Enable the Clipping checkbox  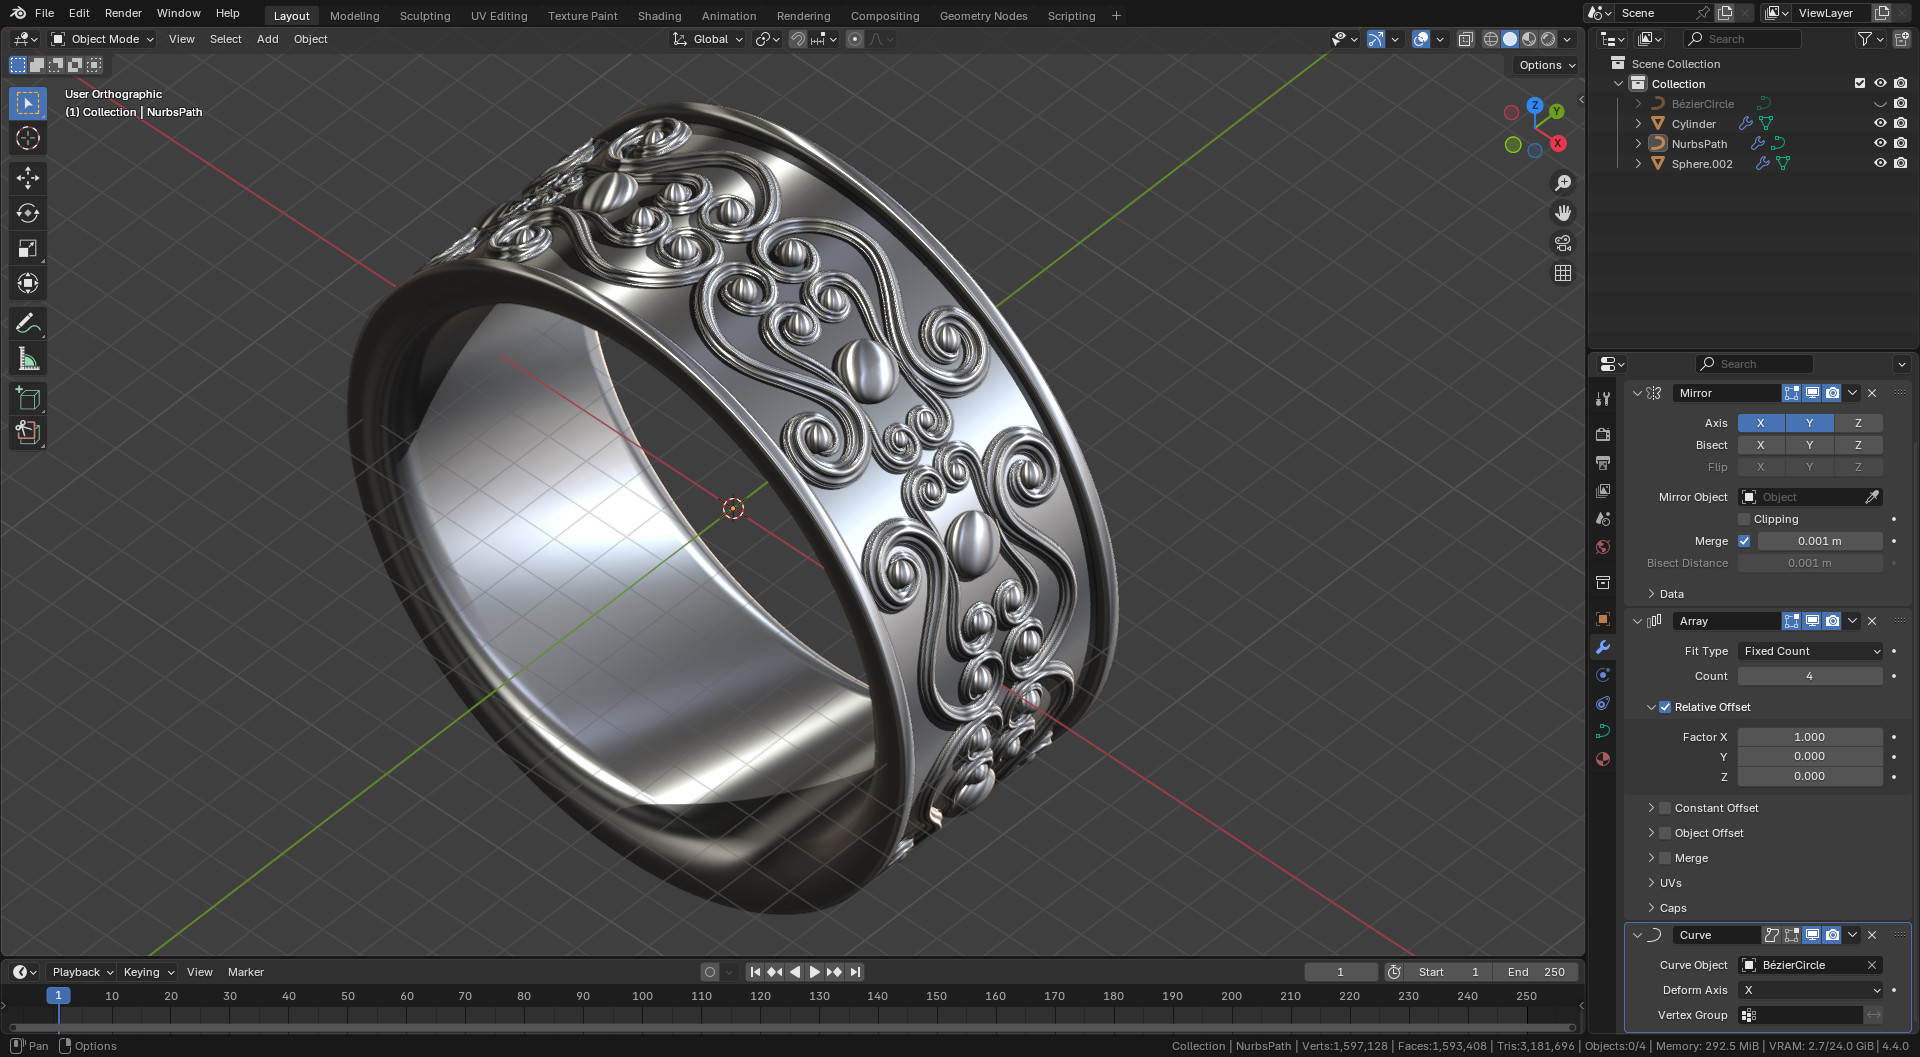(x=1744, y=519)
